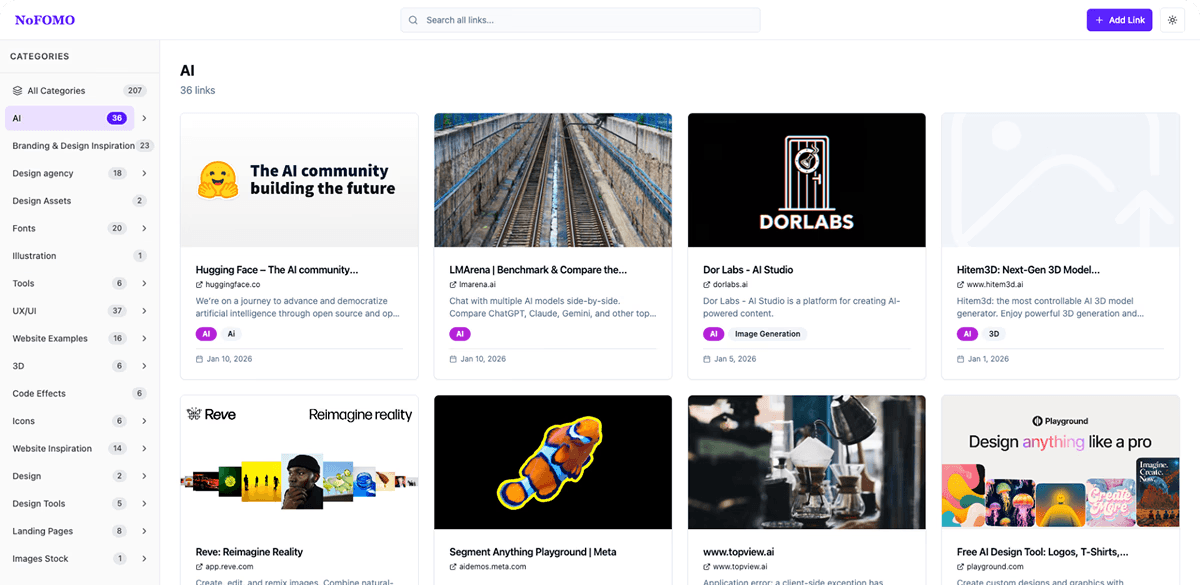This screenshot has height=585, width=1200.
Task: Select the AI category
Action: click(69, 118)
